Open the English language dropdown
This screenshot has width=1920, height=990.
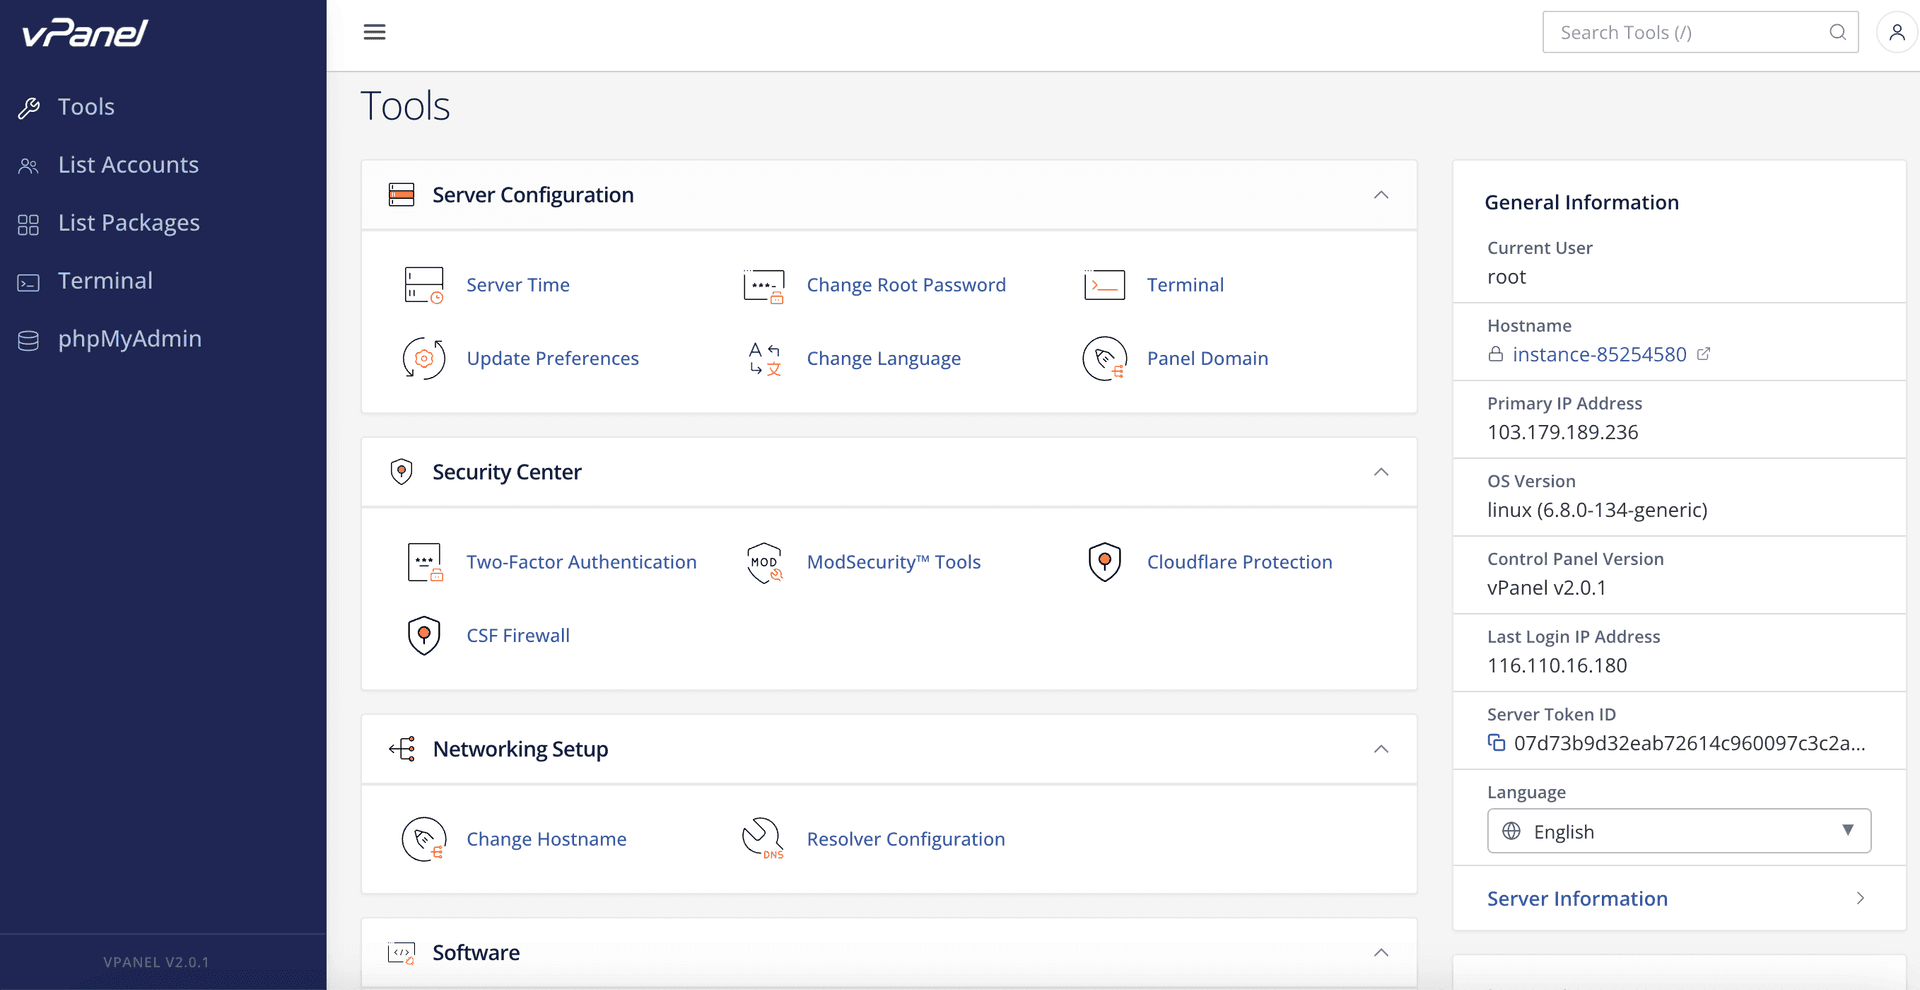pos(1679,831)
